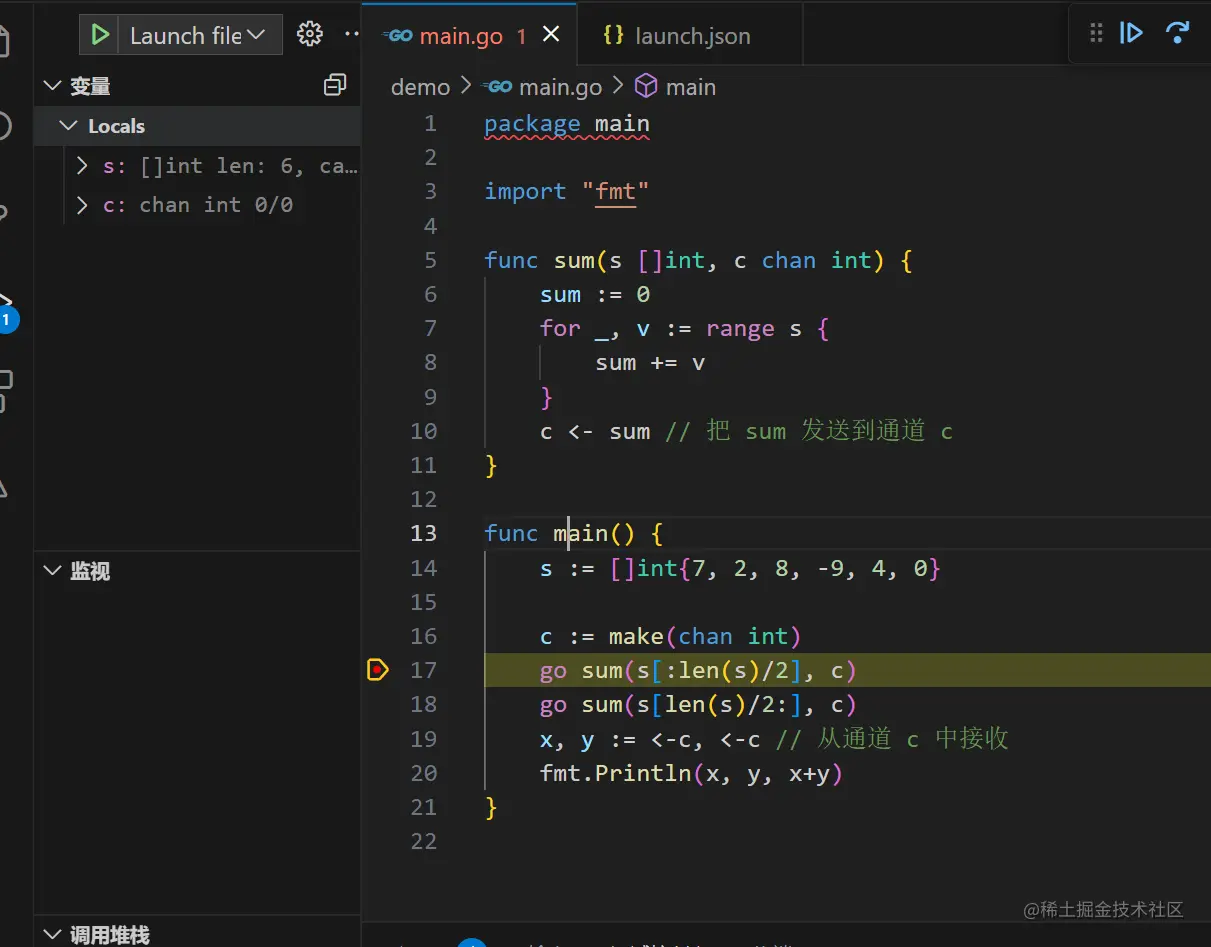Select demo in the breadcrumb
Screen dimensions: 1211x947
420,87
